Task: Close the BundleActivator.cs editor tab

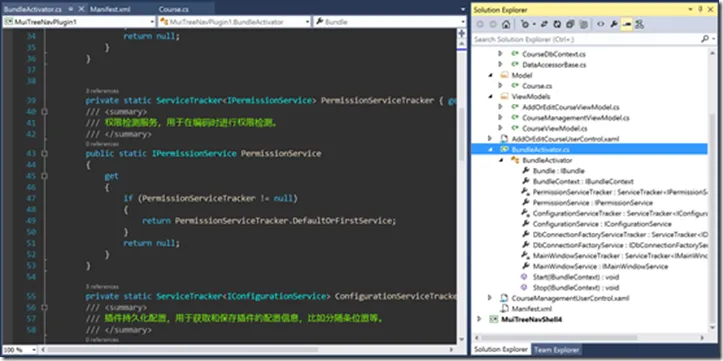Action: [x=81, y=9]
